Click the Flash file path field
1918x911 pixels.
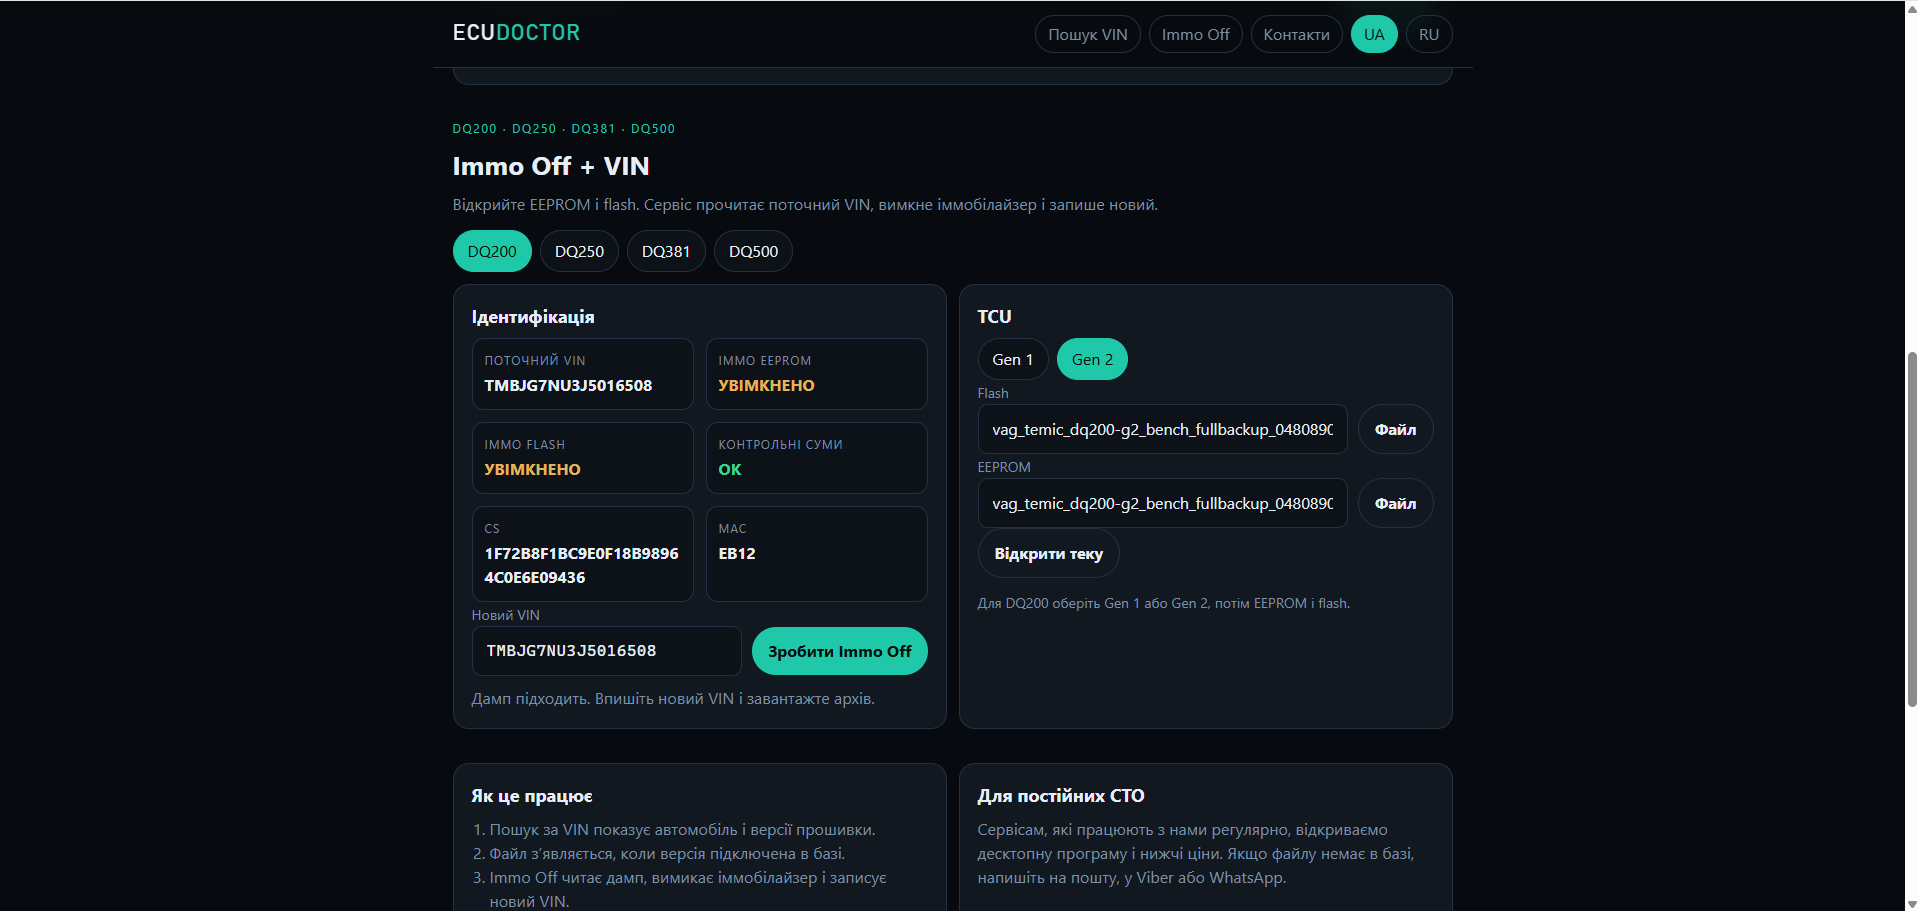pos(1162,429)
